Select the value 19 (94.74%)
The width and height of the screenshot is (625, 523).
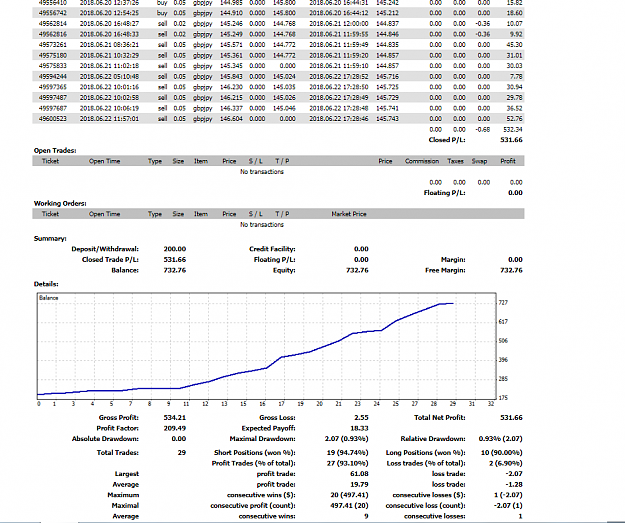pyautogui.click(x=347, y=453)
